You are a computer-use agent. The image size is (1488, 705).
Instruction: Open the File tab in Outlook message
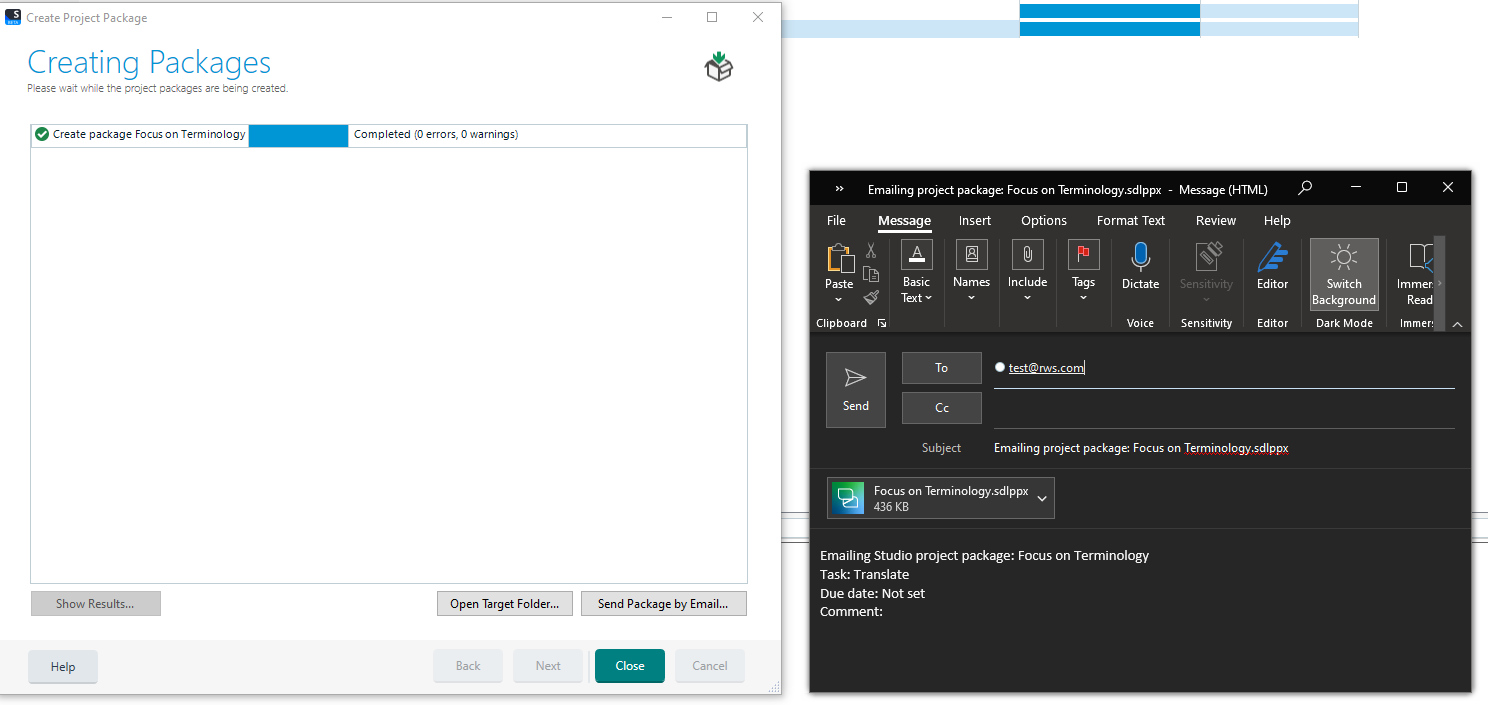[836, 220]
